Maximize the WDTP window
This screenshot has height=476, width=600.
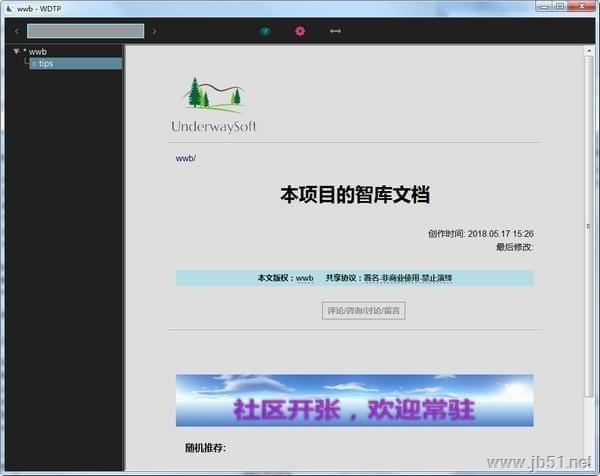click(x=561, y=6)
